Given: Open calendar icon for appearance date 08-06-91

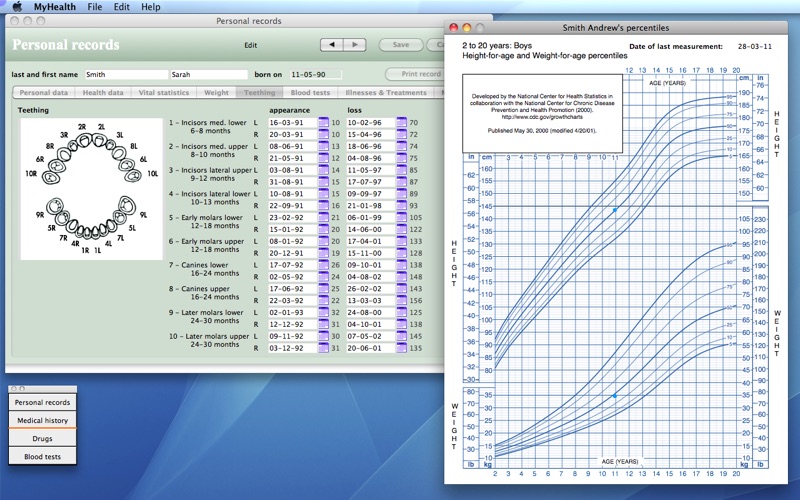Looking at the screenshot, I should click(x=323, y=146).
